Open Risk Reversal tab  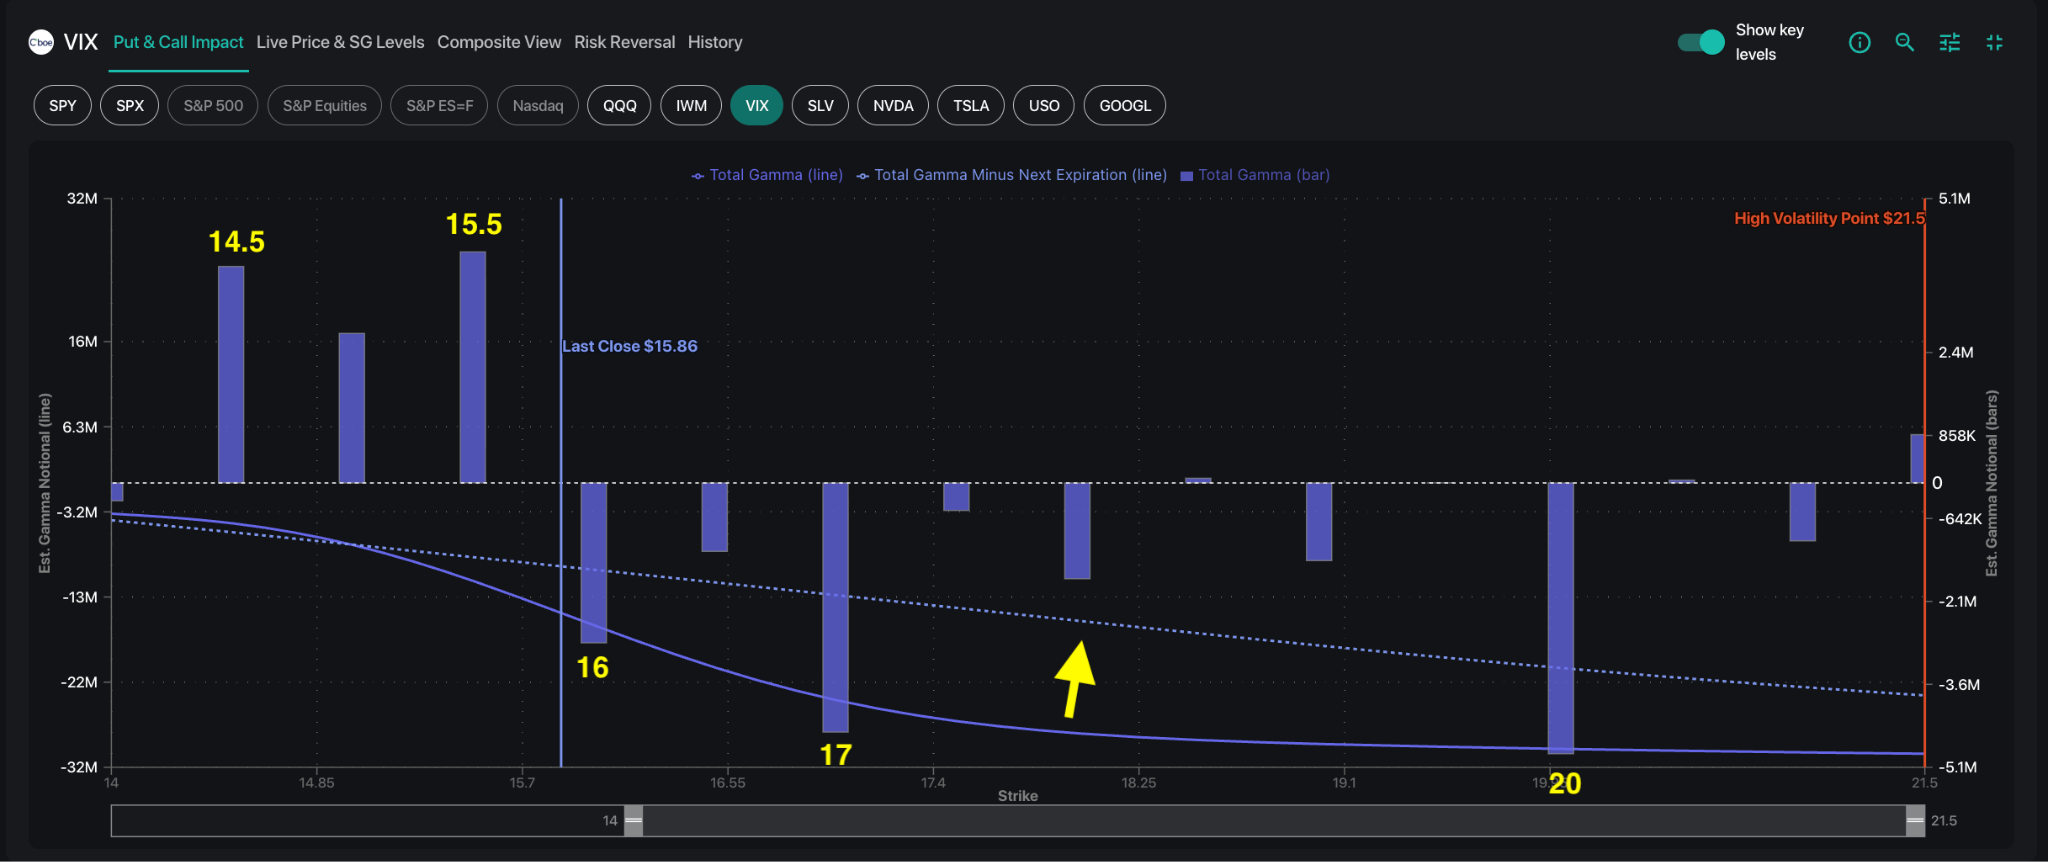pyautogui.click(x=624, y=42)
